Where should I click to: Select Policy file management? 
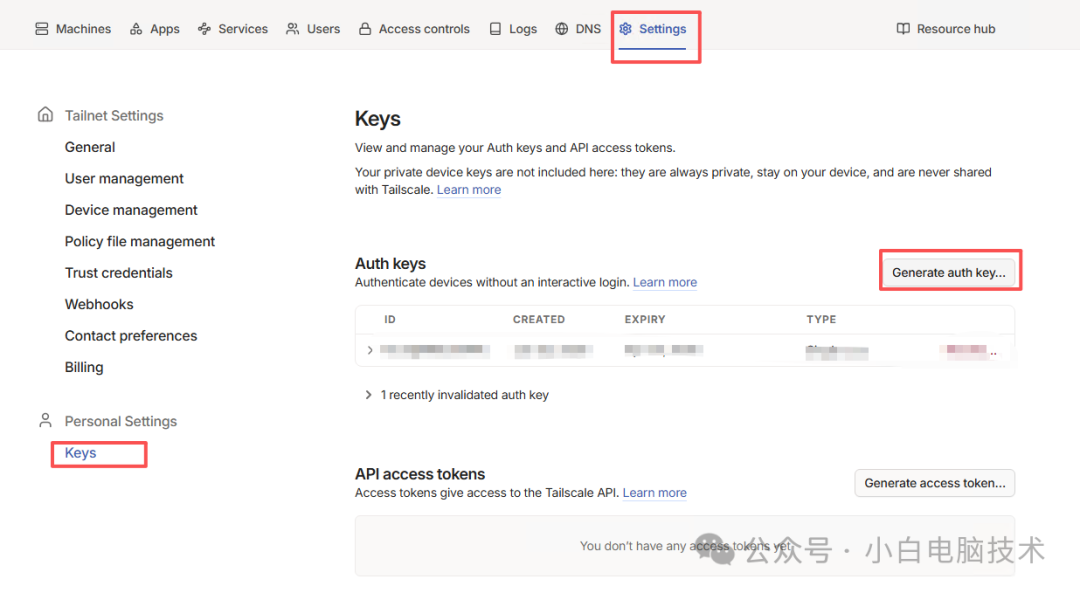click(140, 242)
